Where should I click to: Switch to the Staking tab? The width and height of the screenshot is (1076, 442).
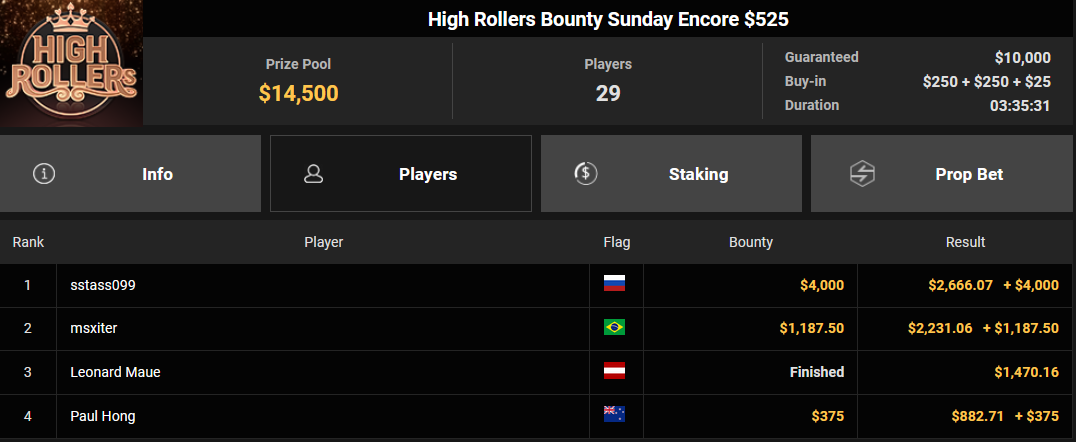[x=671, y=174]
